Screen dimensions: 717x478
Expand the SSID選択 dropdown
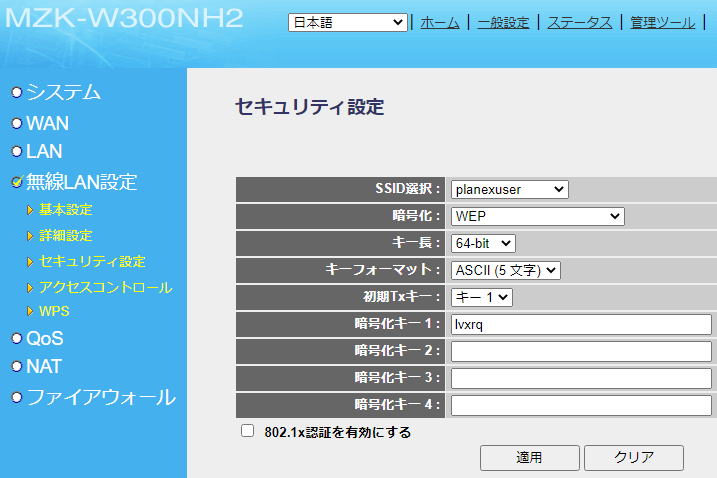tap(509, 189)
